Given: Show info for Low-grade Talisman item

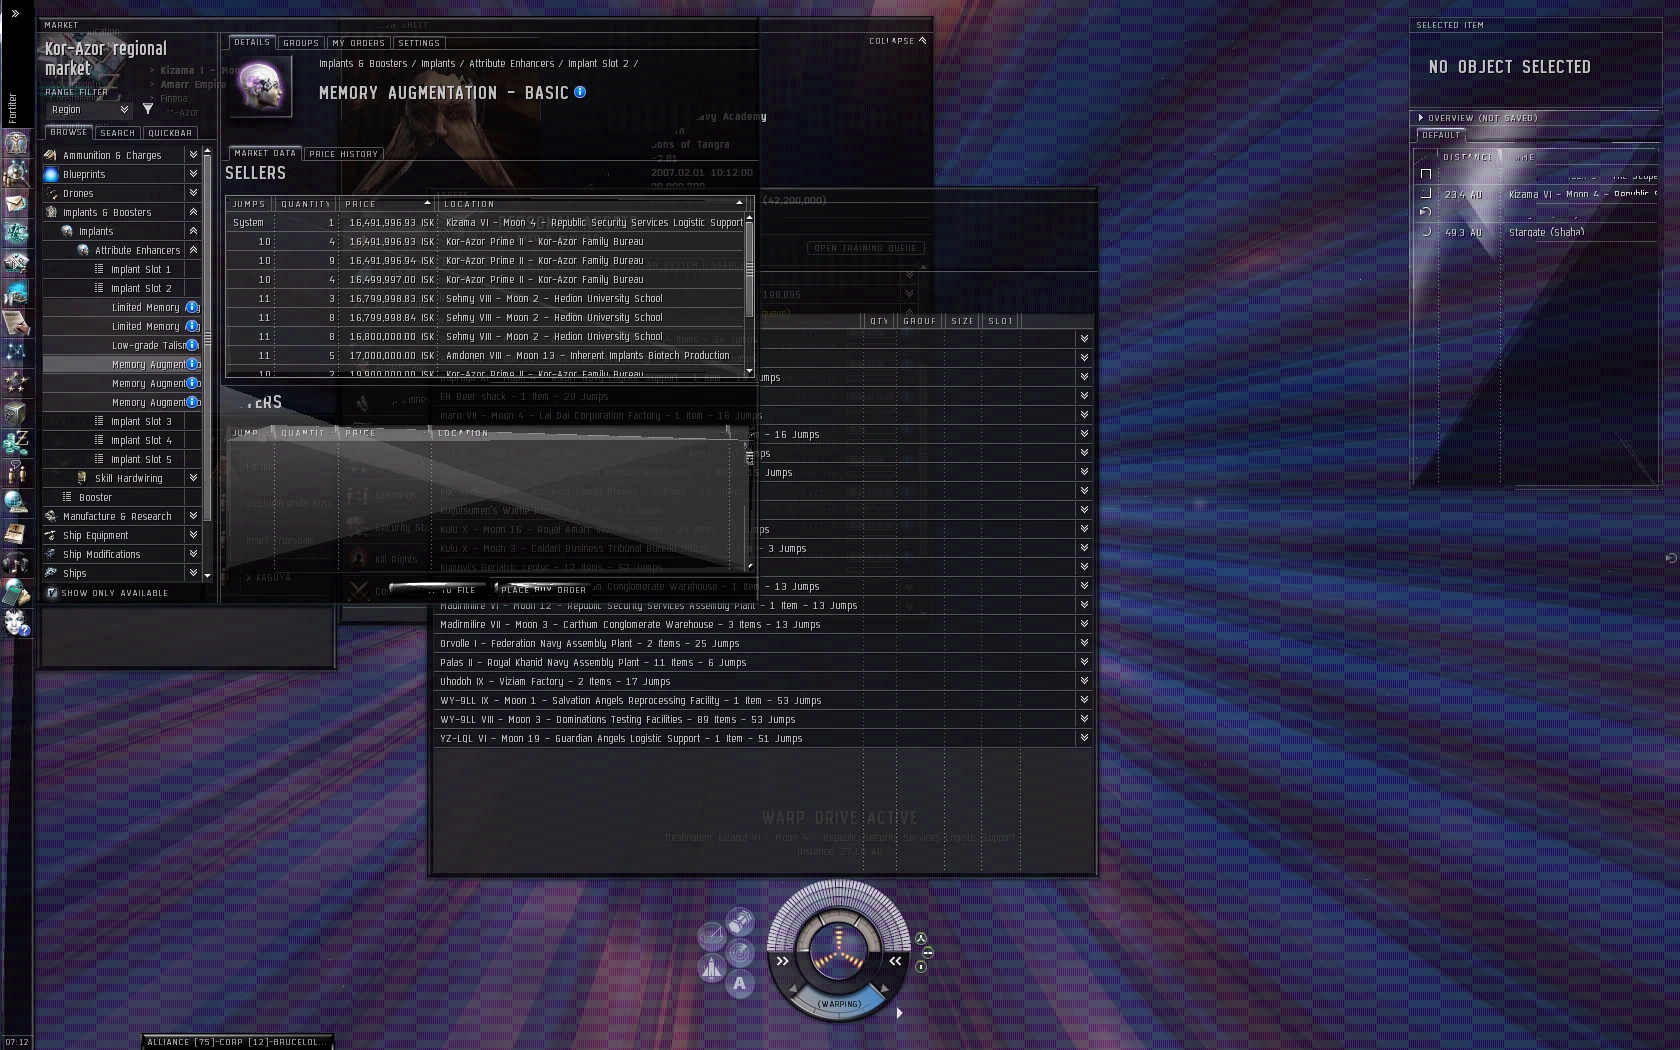Looking at the screenshot, I should click(x=192, y=345).
